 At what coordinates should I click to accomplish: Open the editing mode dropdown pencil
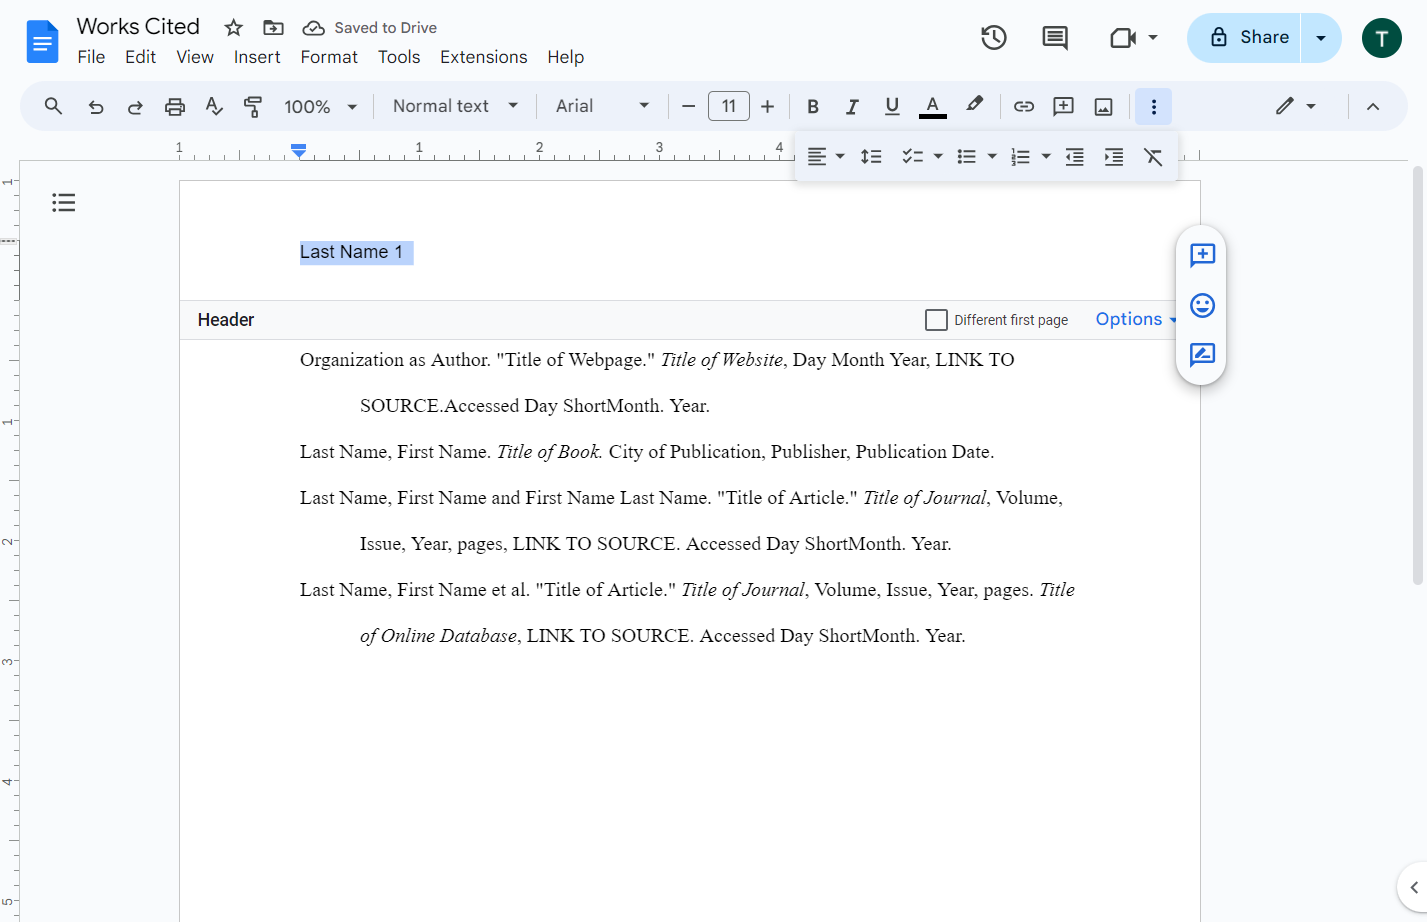(1295, 106)
